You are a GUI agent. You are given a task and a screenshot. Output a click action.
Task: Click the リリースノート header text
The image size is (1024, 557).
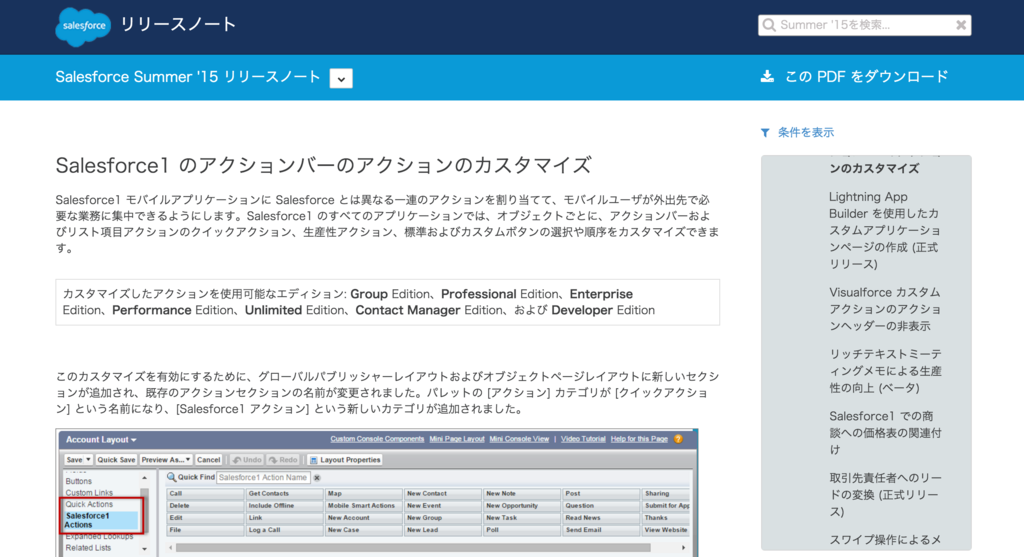click(x=178, y=25)
